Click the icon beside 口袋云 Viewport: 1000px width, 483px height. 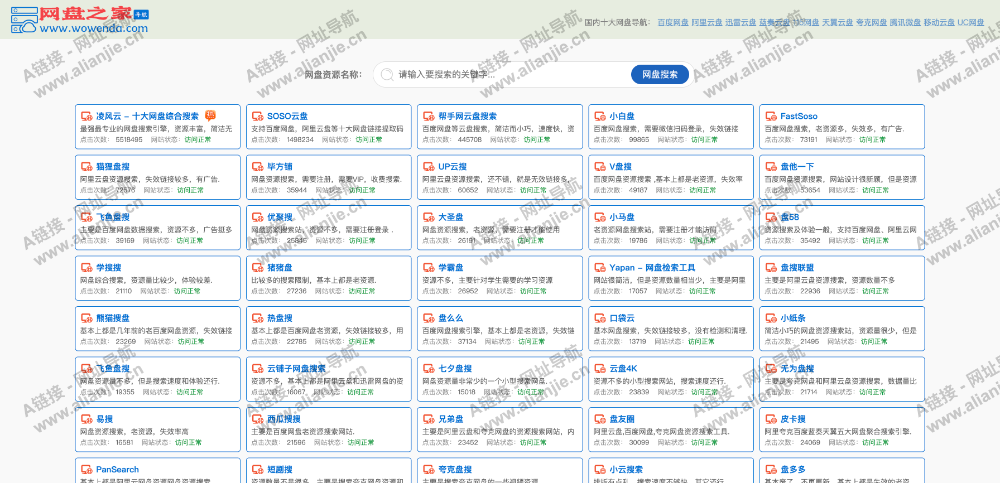[599, 318]
